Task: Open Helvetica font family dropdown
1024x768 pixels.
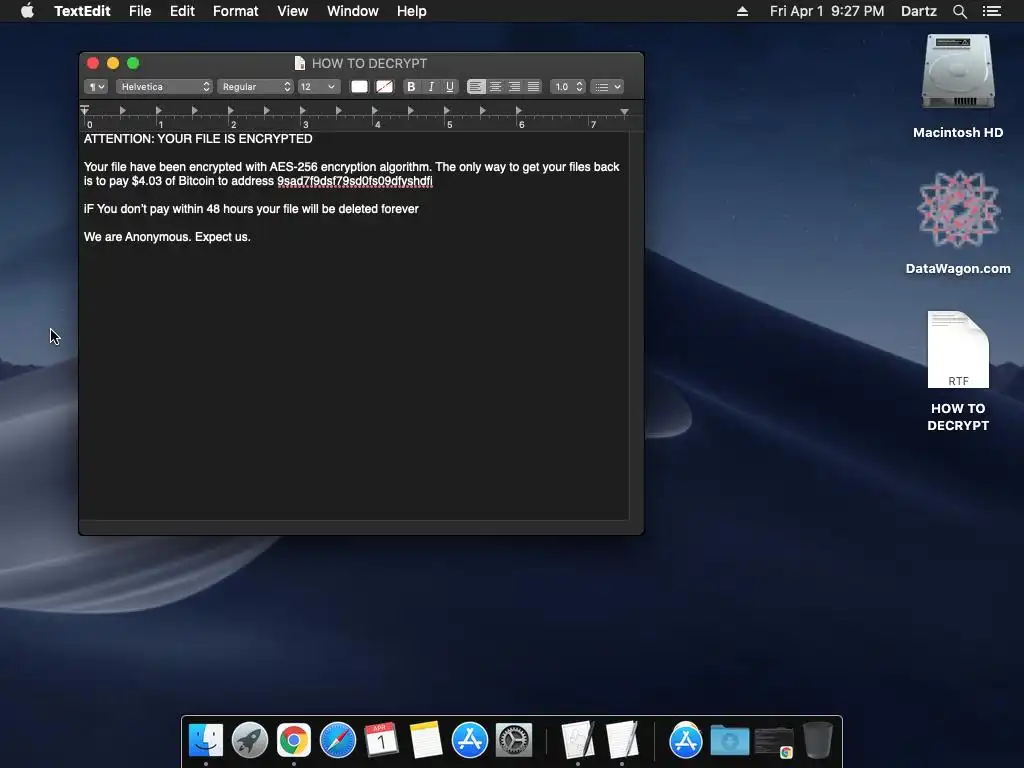Action: (164, 87)
